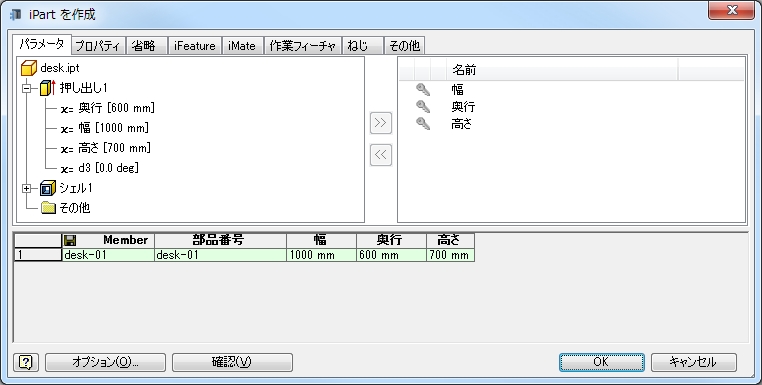The image size is (762, 385).
Task: Click the 部品番号 cell desk-01
Action: [221, 255]
